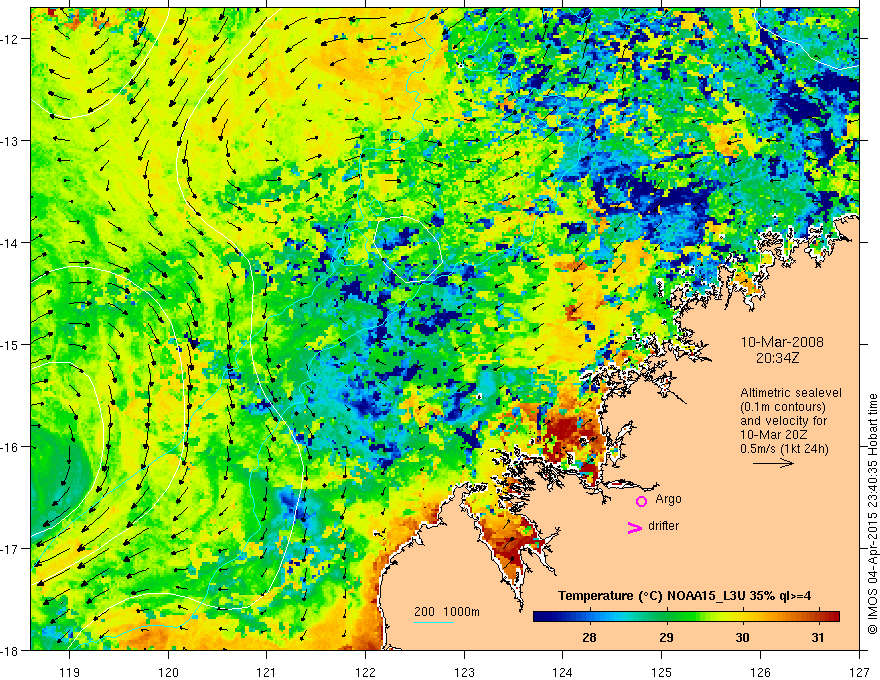880x680 pixels.
Task: Click color bar label 29
Action: (x=666, y=638)
